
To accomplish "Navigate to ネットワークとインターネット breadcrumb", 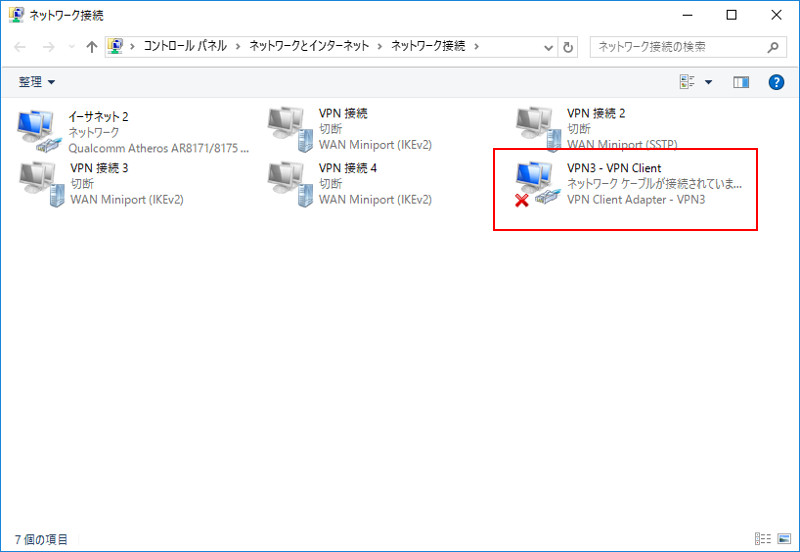I will (x=309, y=46).
